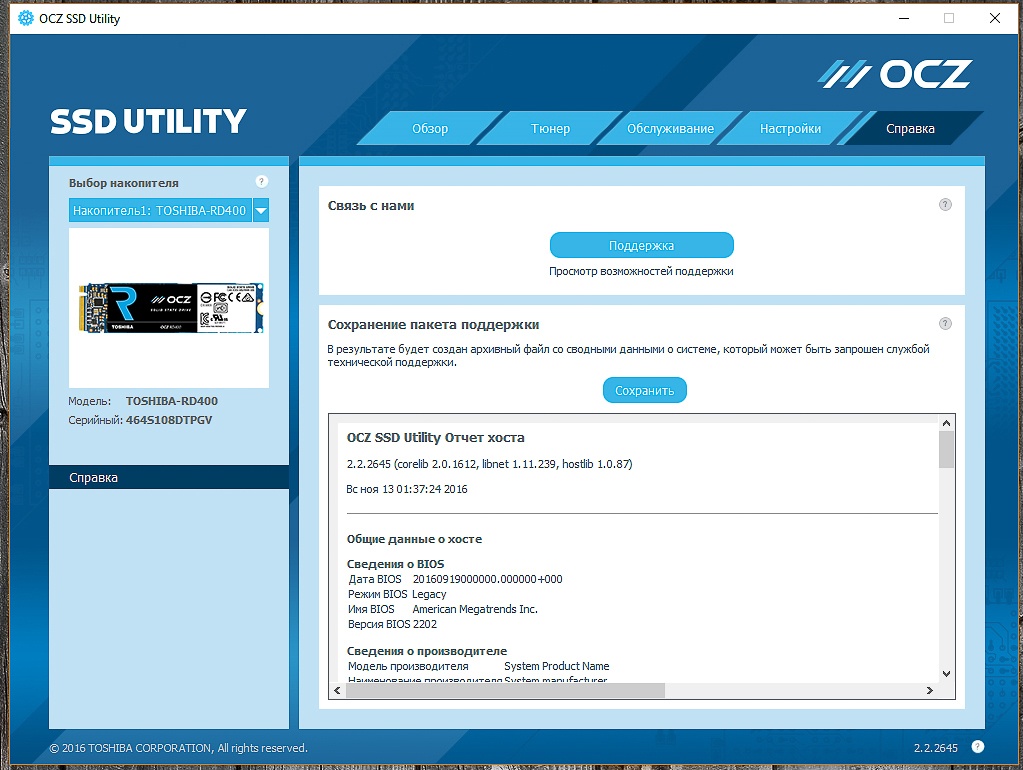Go to the Настройки tab
This screenshot has height=770, width=1023.
click(790, 129)
